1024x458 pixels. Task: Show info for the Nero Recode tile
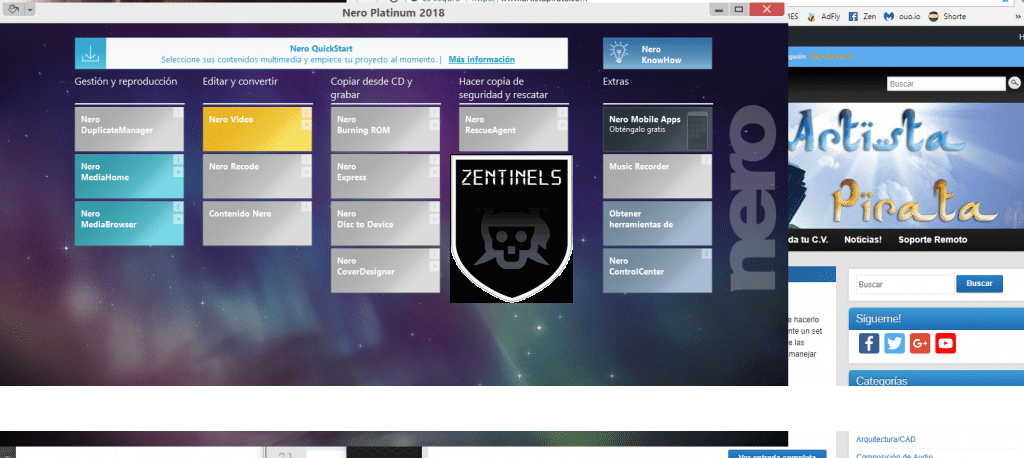[306, 160]
